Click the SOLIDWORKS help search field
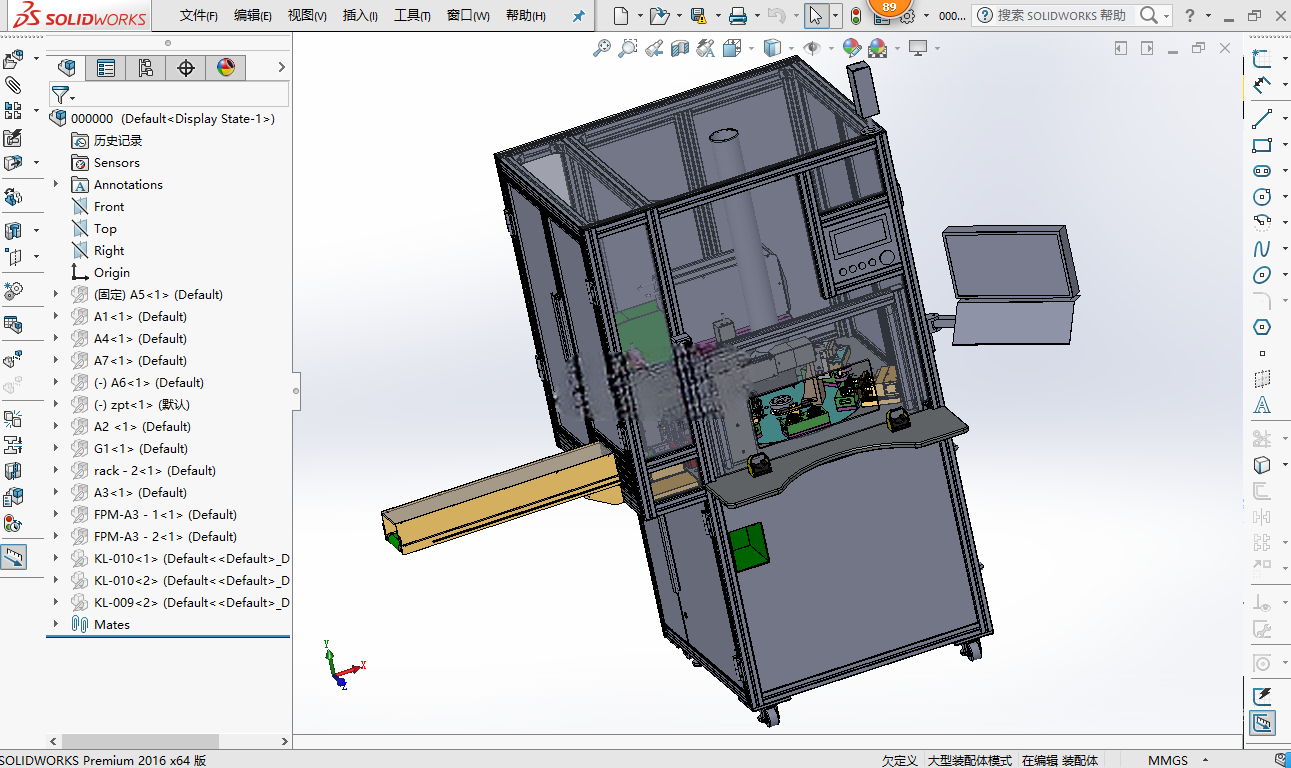The height and width of the screenshot is (768, 1291). pos(1060,16)
